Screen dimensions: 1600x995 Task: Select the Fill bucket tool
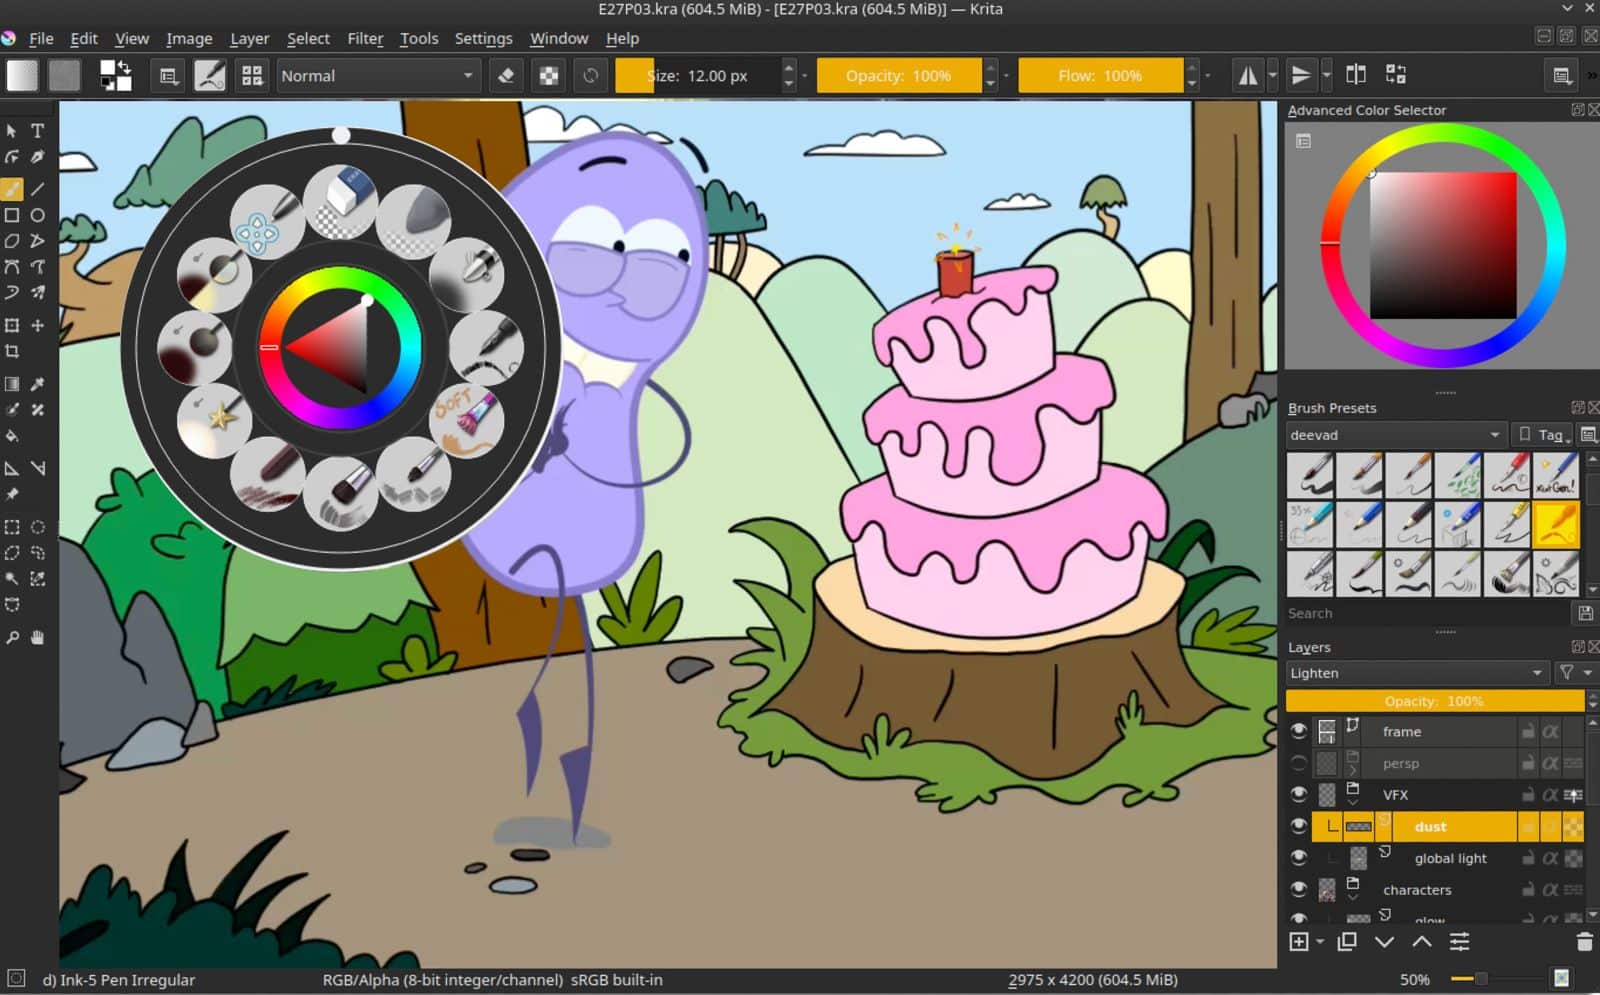pos(12,436)
